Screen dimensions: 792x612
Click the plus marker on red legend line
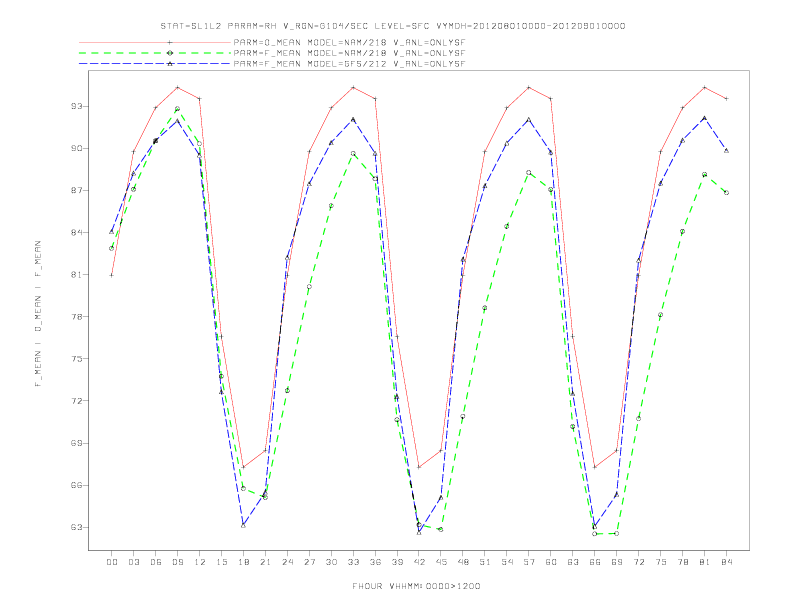click(170, 42)
